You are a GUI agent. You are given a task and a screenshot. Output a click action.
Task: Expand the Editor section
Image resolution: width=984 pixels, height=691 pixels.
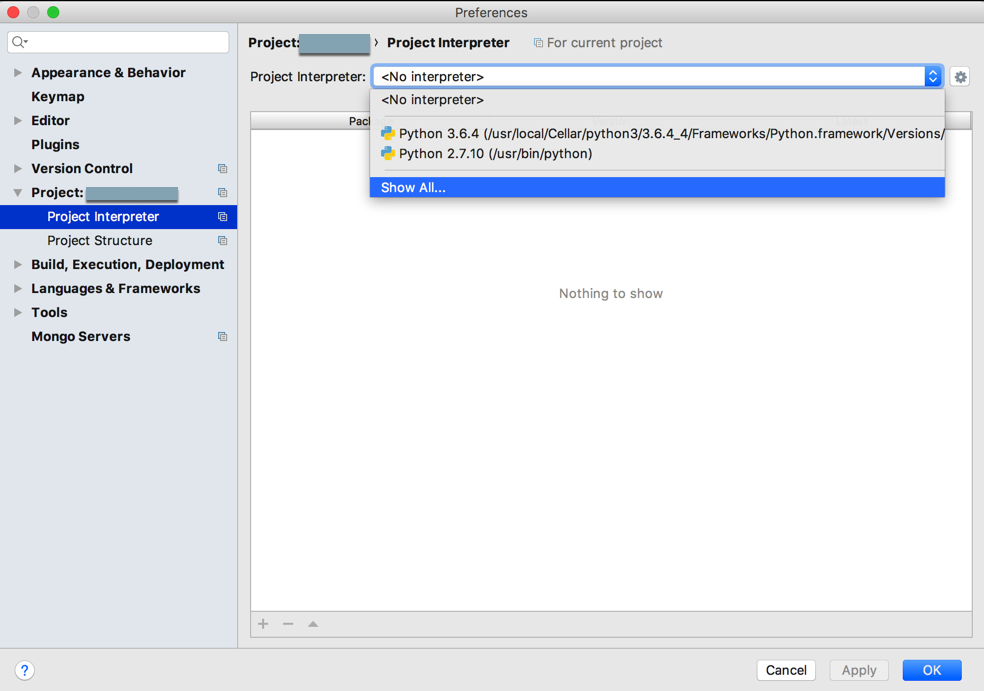click(18, 121)
